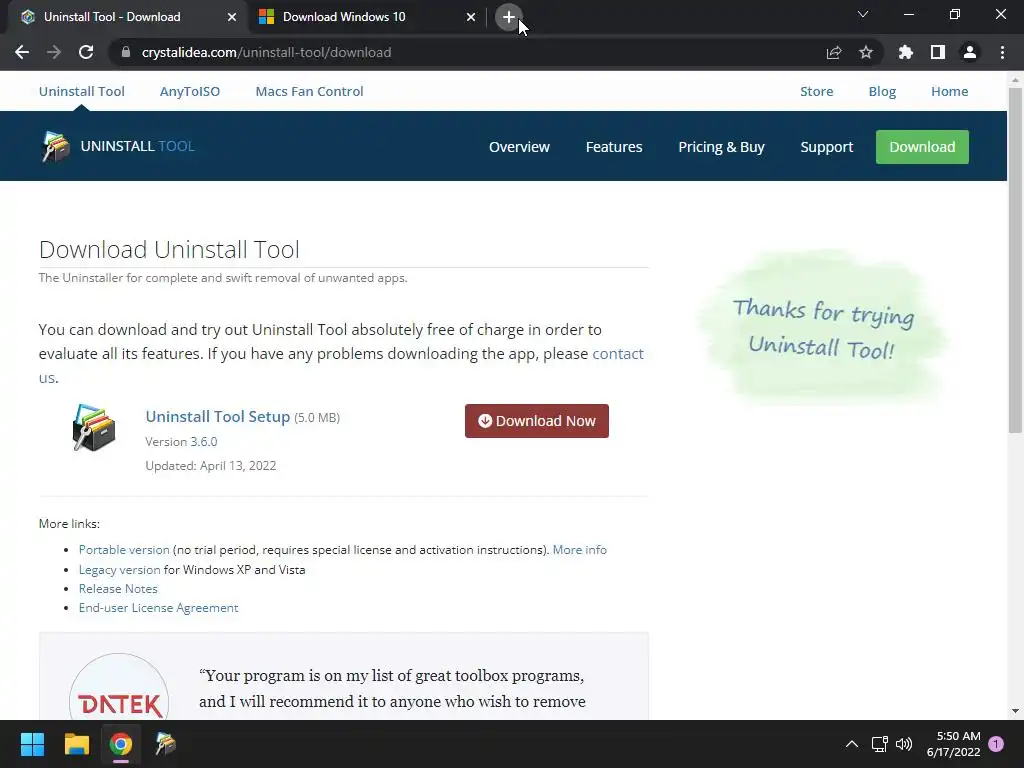Click the Uninstall Tool Setup toolbox image

pyautogui.click(x=94, y=428)
